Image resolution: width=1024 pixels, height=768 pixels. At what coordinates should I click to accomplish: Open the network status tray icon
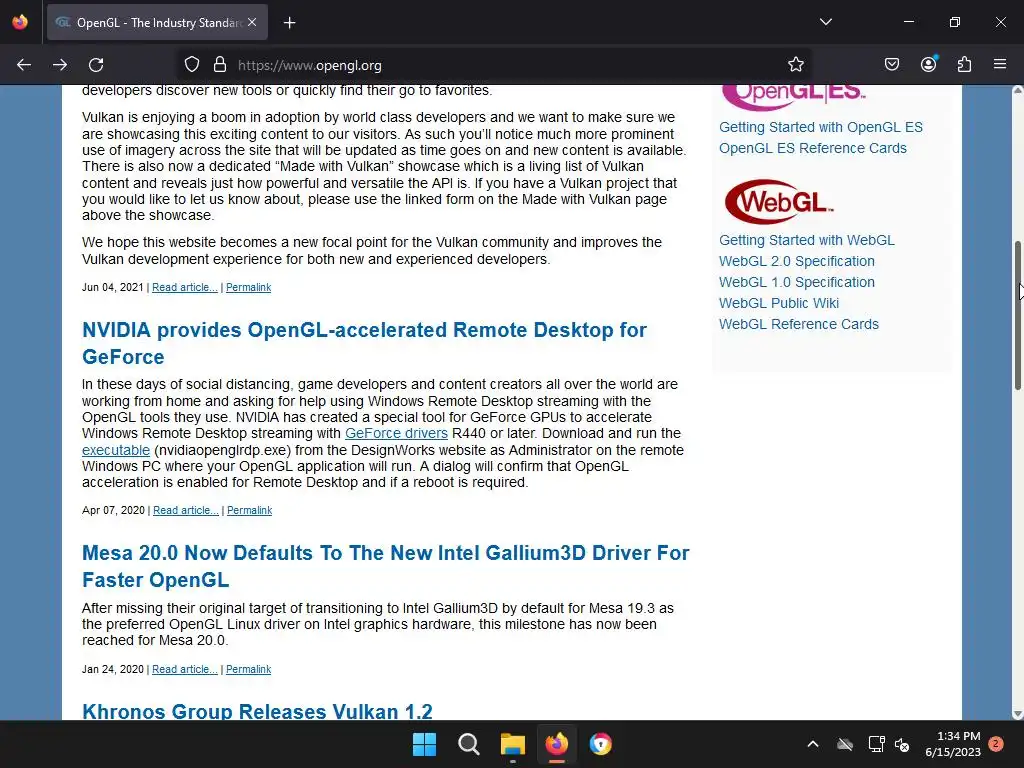[x=876, y=744]
